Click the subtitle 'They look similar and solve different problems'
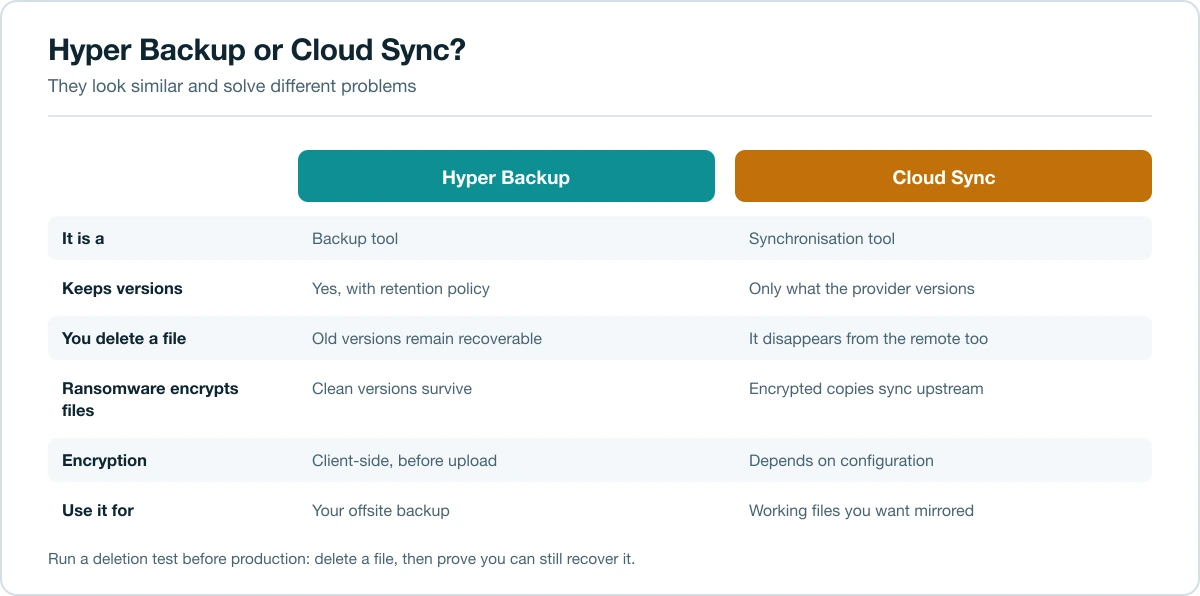Viewport: 1200px width, 596px height. pyautogui.click(x=232, y=86)
